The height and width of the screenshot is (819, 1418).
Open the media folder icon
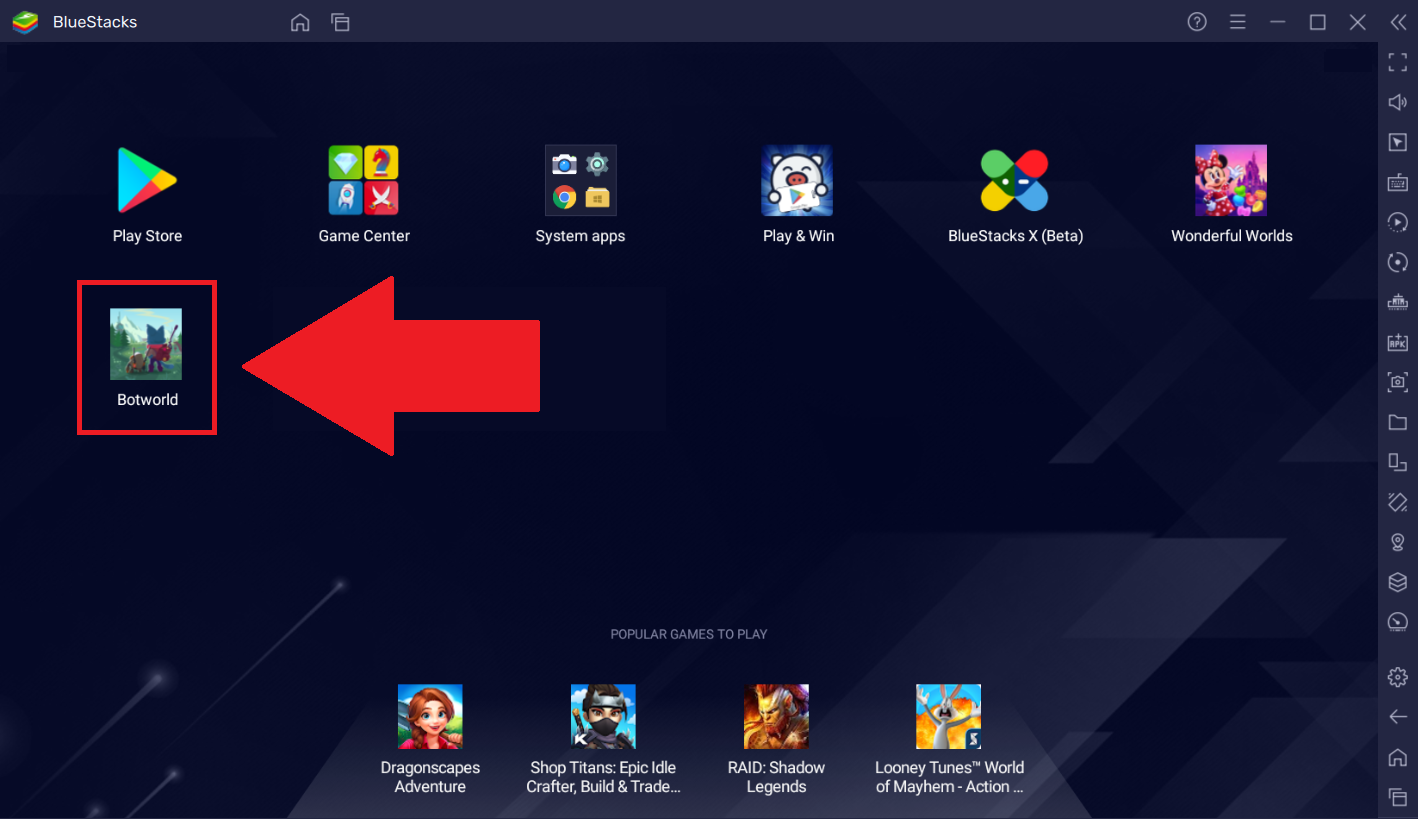(x=1398, y=422)
